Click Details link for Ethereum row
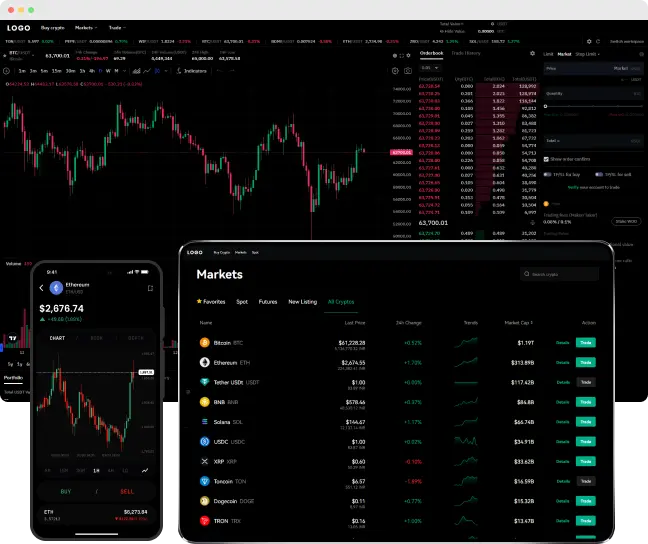 click(x=562, y=363)
